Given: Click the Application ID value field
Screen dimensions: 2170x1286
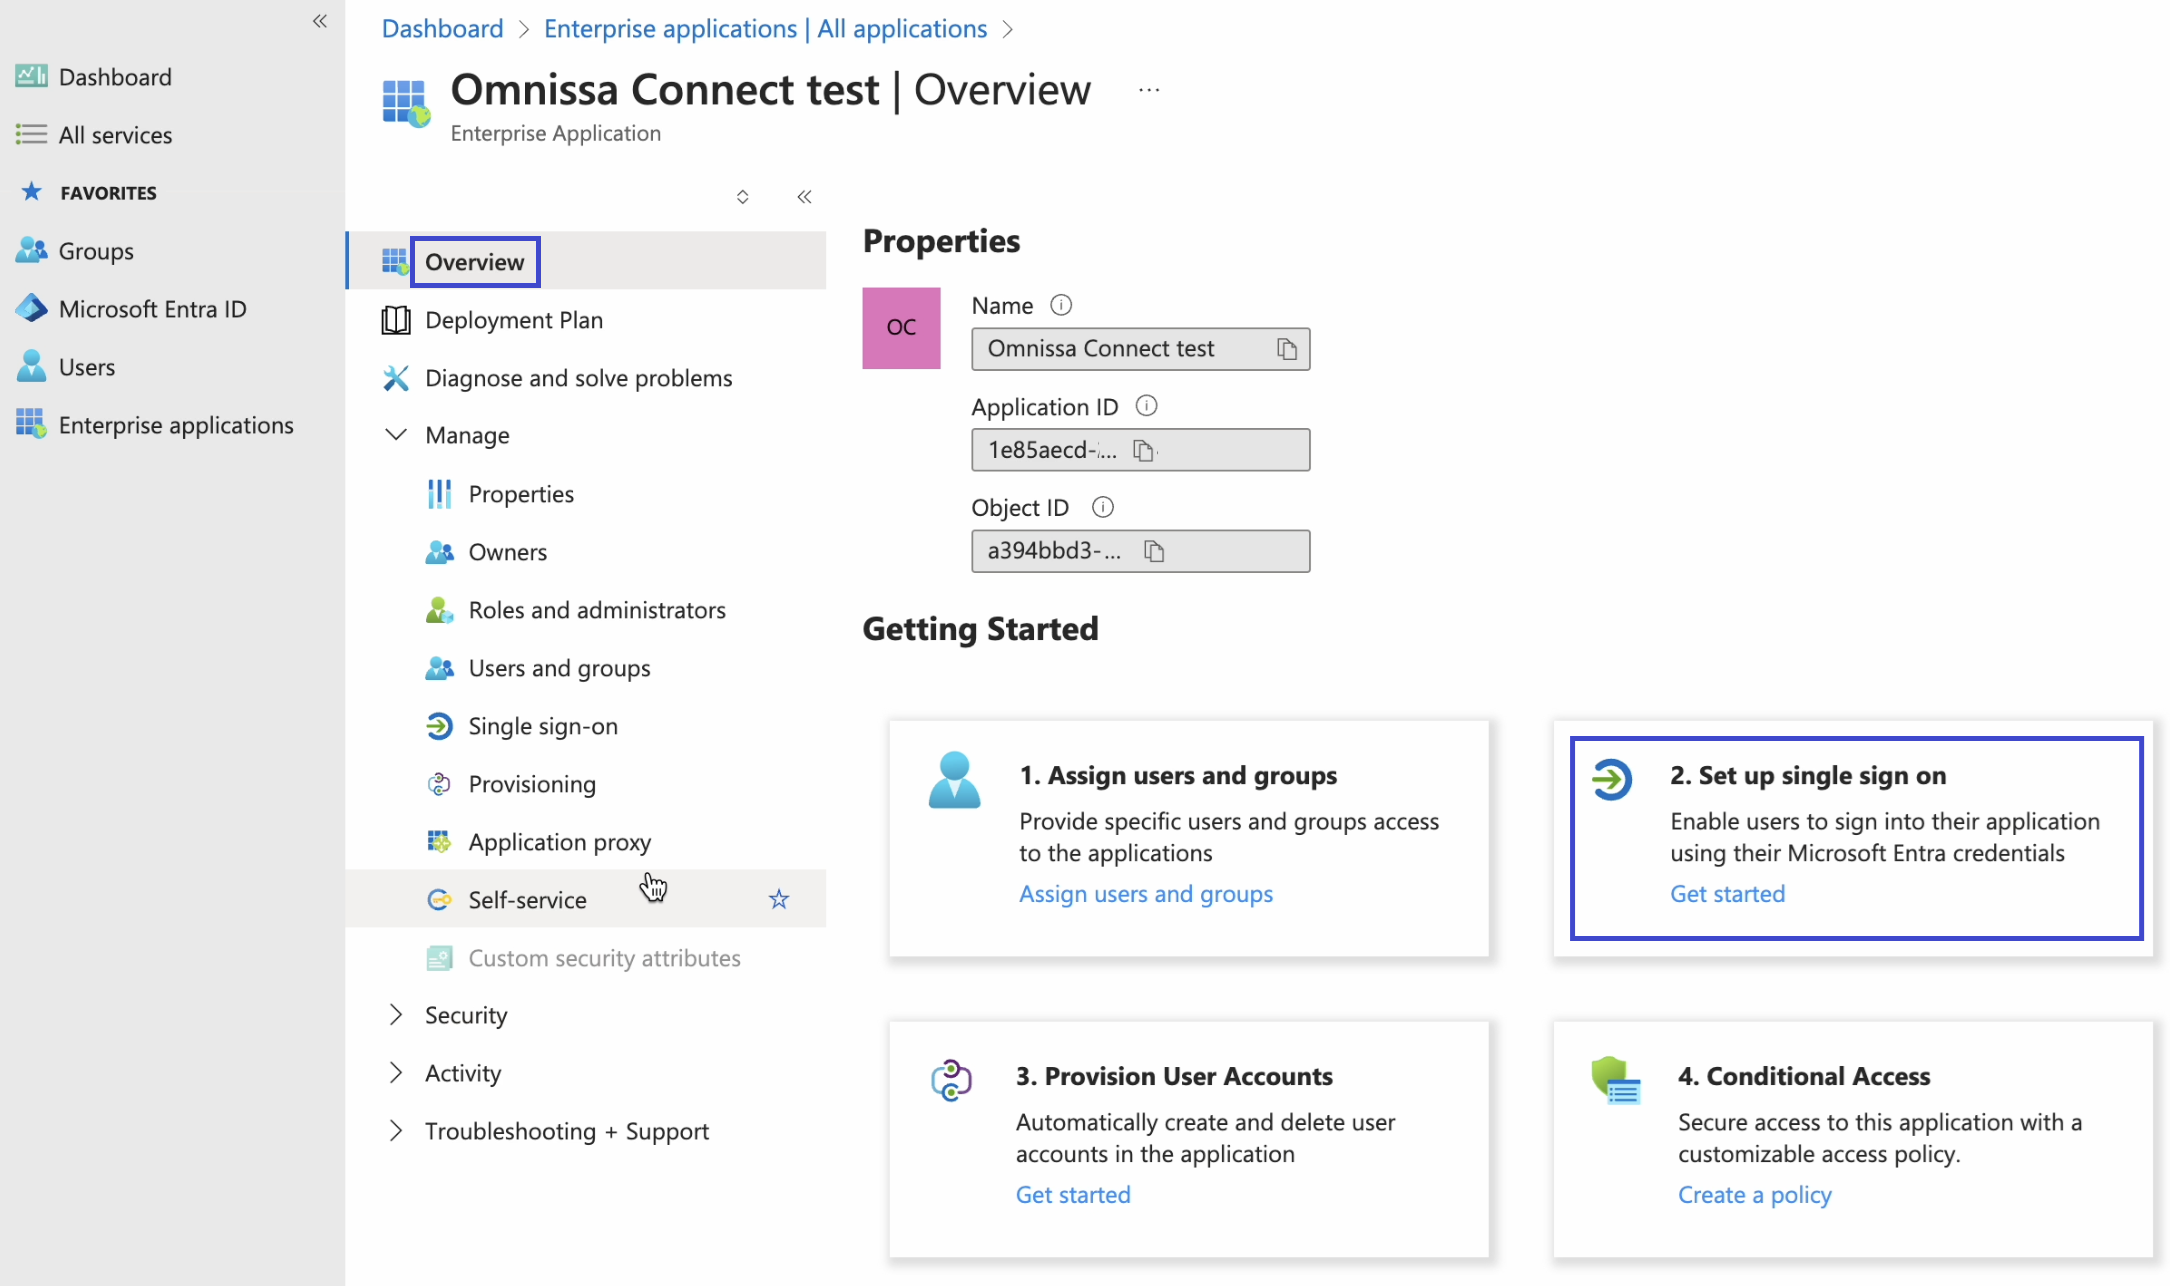Looking at the screenshot, I should [1141, 450].
